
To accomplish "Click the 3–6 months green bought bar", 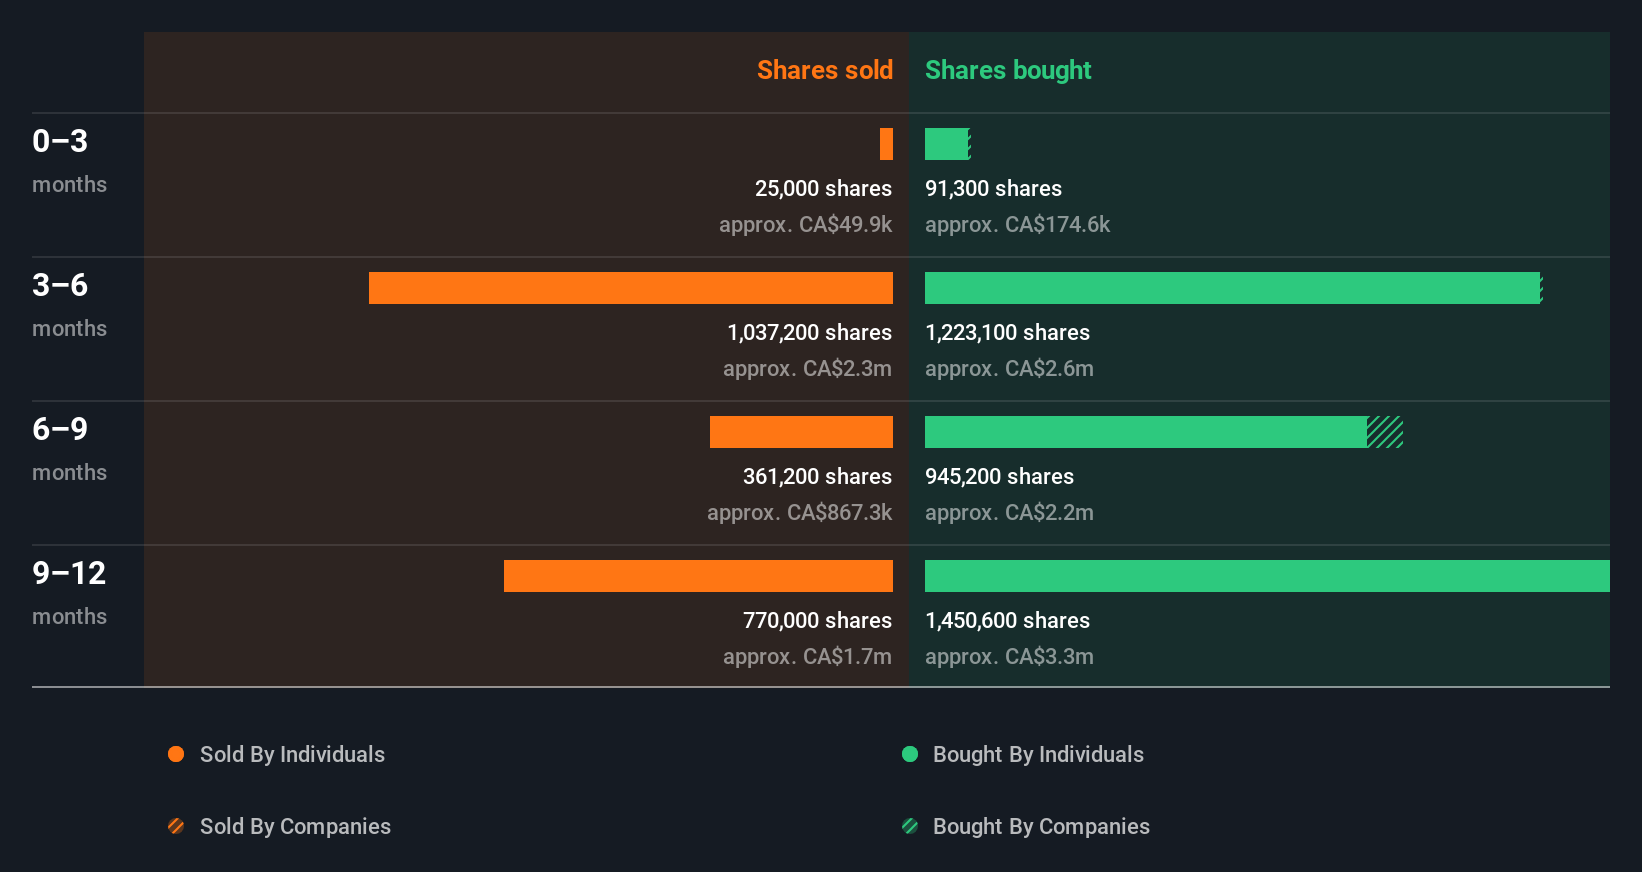I will (1232, 288).
